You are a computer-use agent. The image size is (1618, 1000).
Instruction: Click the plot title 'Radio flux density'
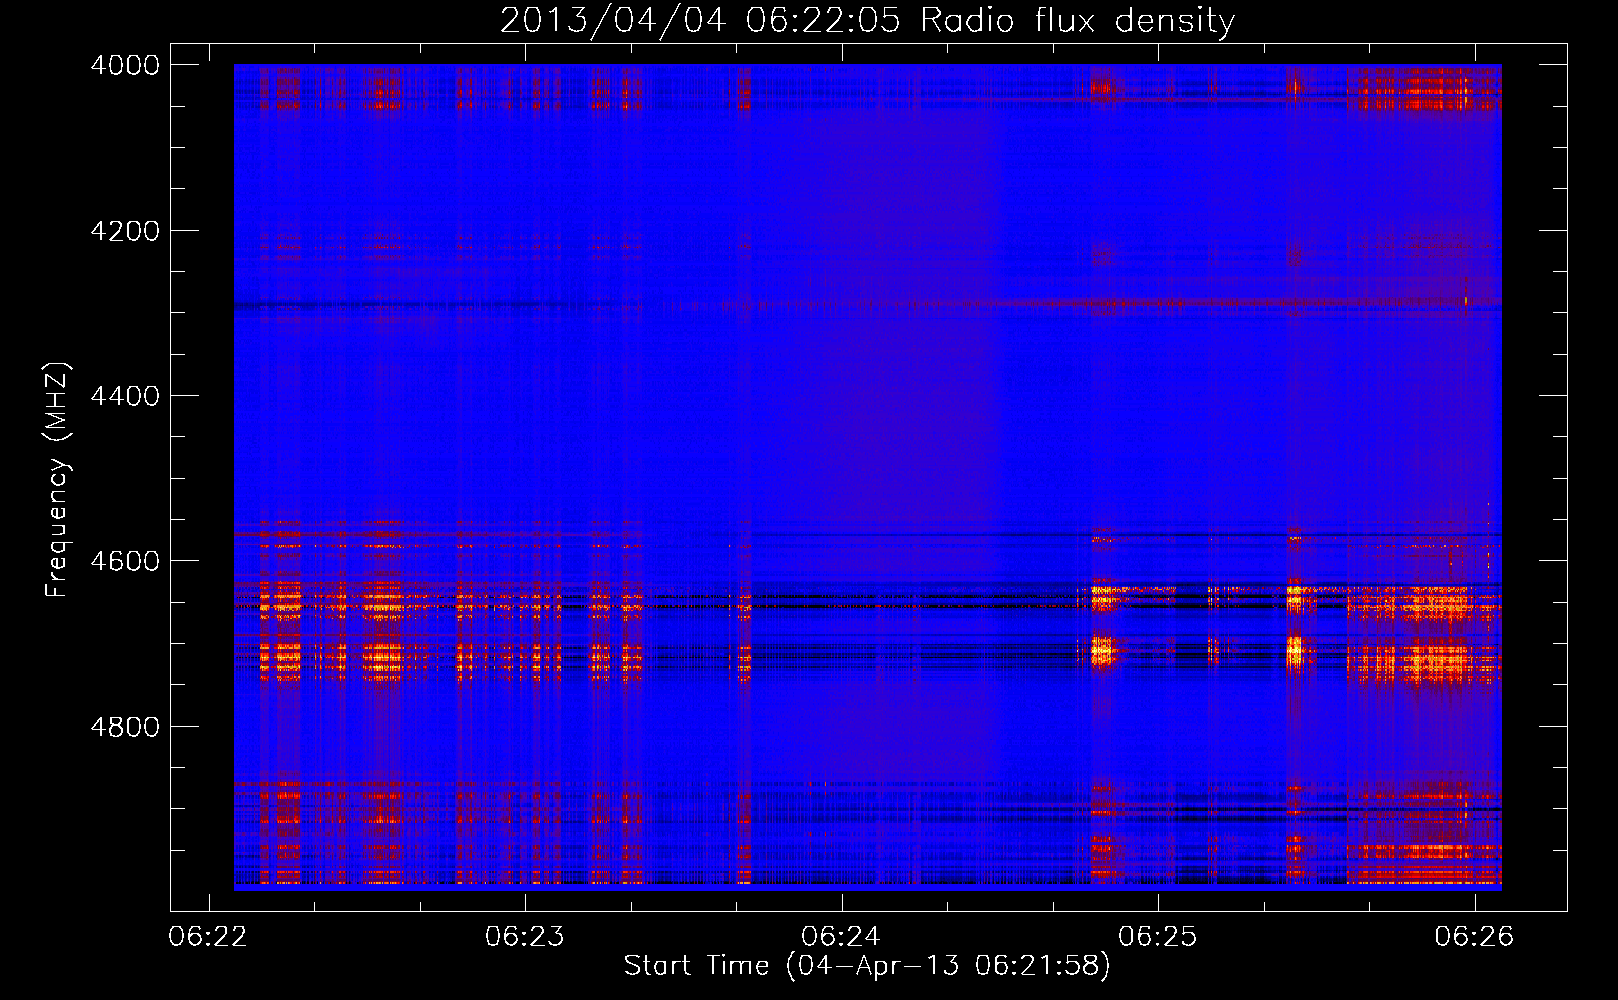click(x=1078, y=21)
